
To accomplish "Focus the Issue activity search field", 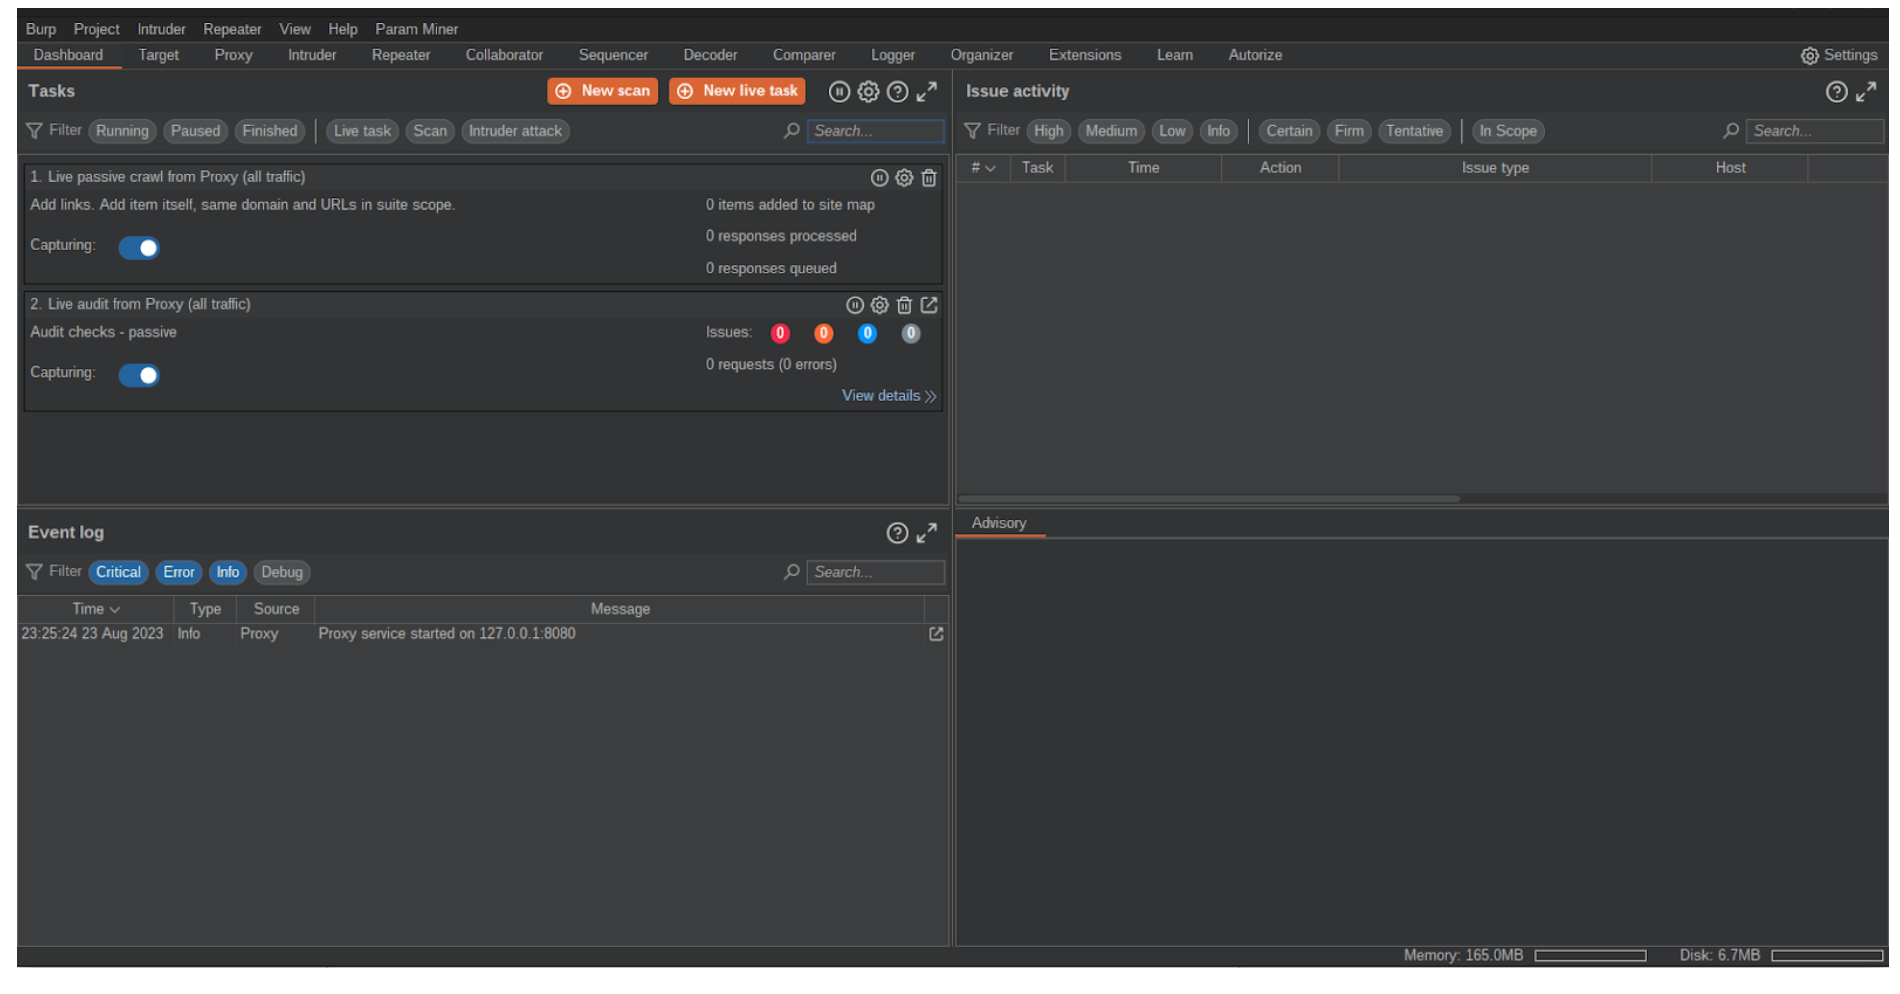I will tap(1814, 131).
